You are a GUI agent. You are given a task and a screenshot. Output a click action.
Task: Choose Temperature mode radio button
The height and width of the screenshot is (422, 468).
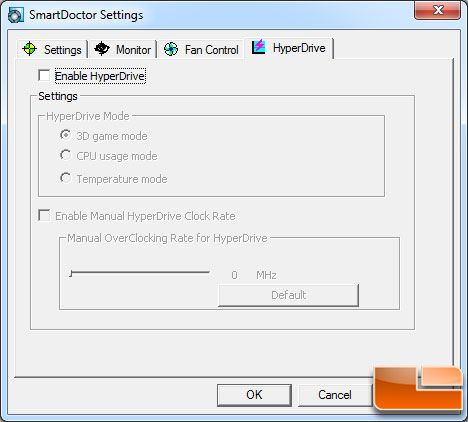(x=66, y=178)
